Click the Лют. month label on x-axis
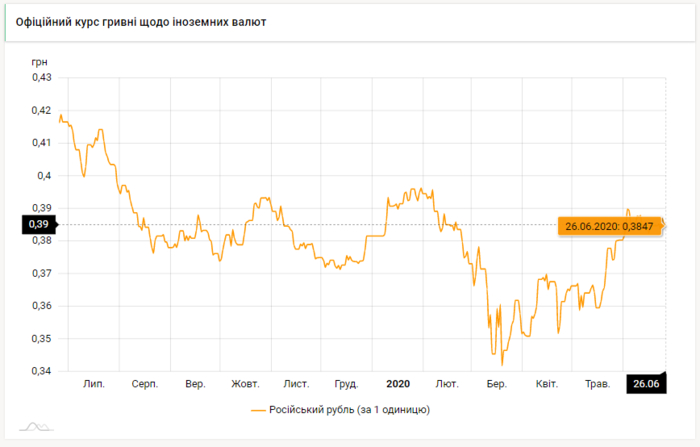This screenshot has width=700, height=447. click(x=447, y=384)
